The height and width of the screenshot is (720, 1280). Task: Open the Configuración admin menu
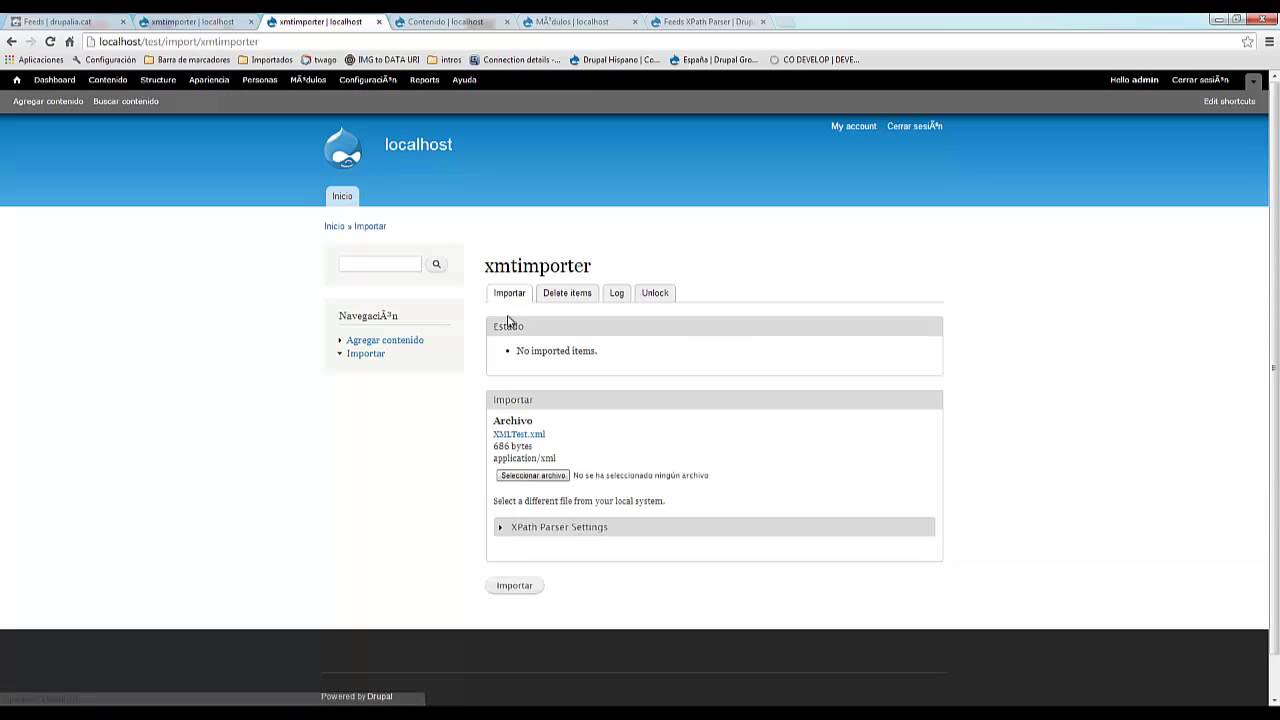368,80
